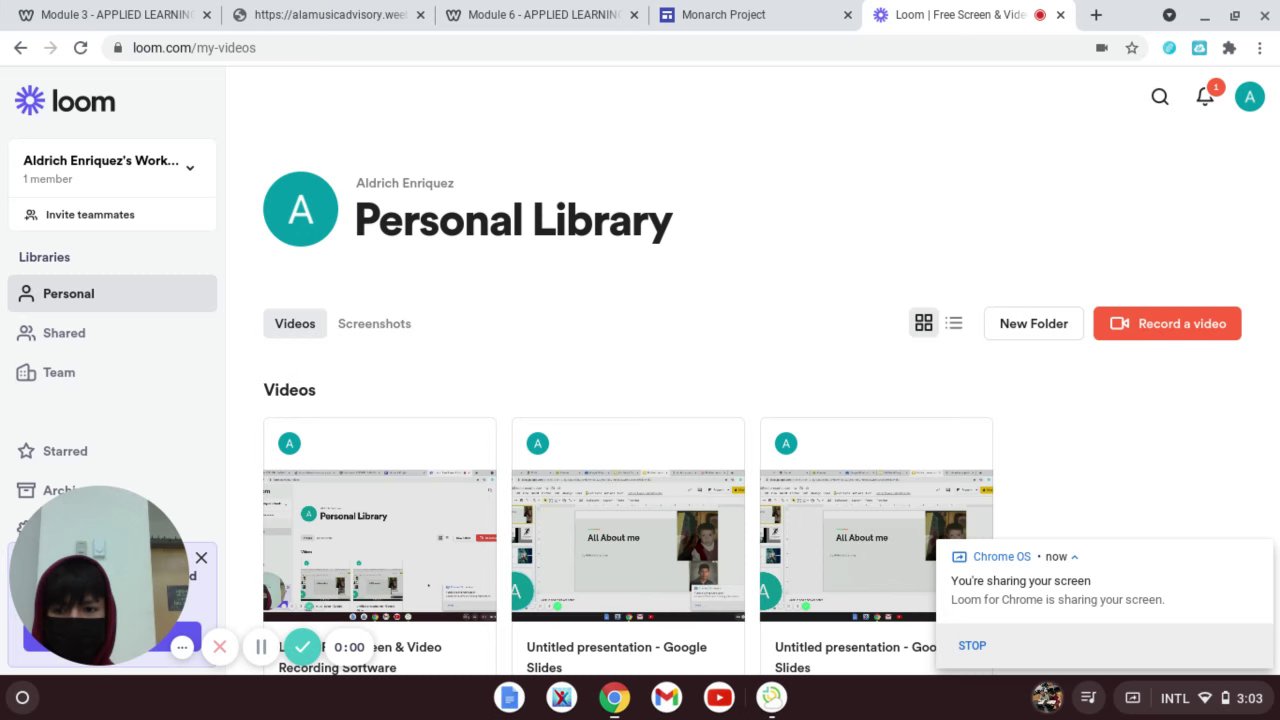Open the app left of Chrome on shelf

[562, 698]
